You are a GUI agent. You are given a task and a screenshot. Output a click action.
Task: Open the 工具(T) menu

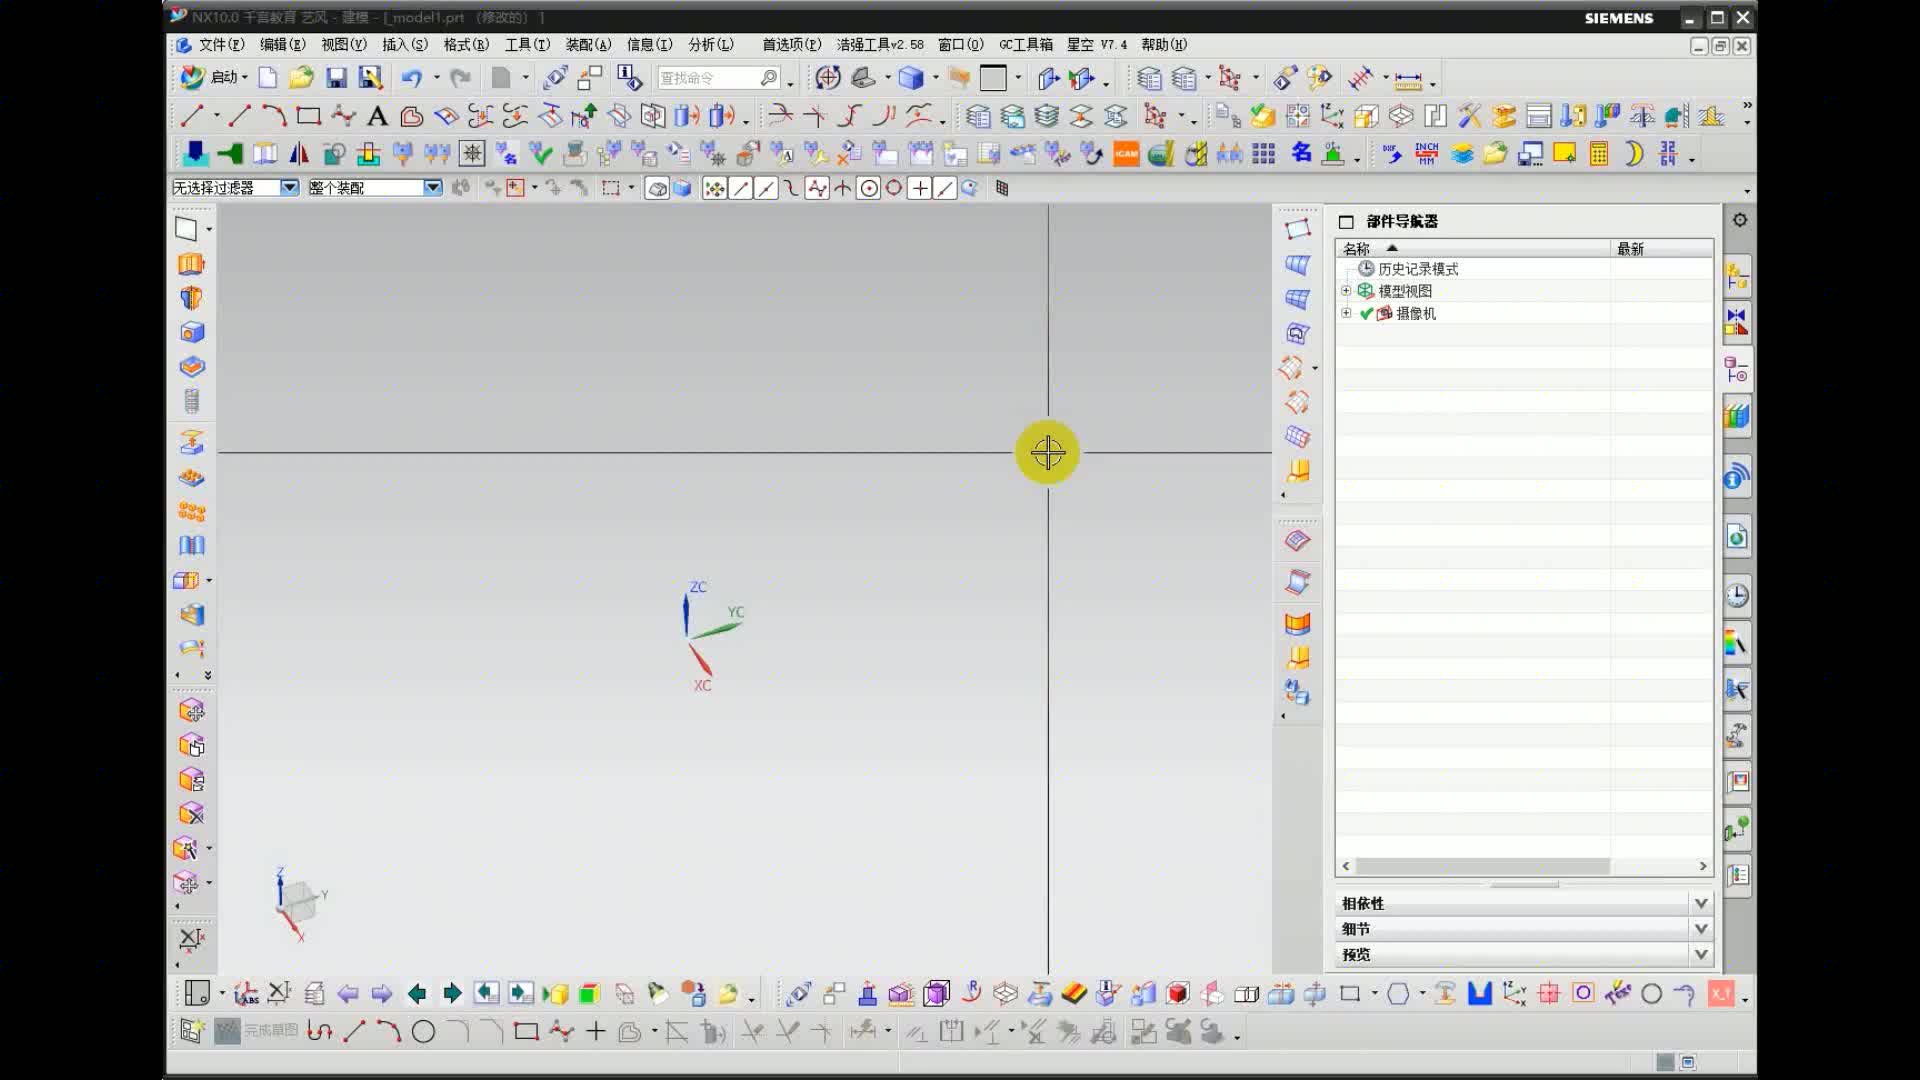[x=528, y=45]
